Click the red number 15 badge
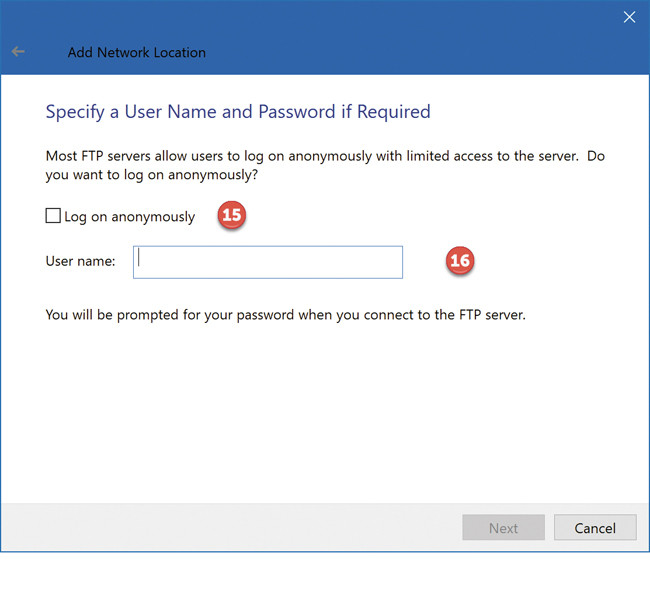 tap(232, 215)
